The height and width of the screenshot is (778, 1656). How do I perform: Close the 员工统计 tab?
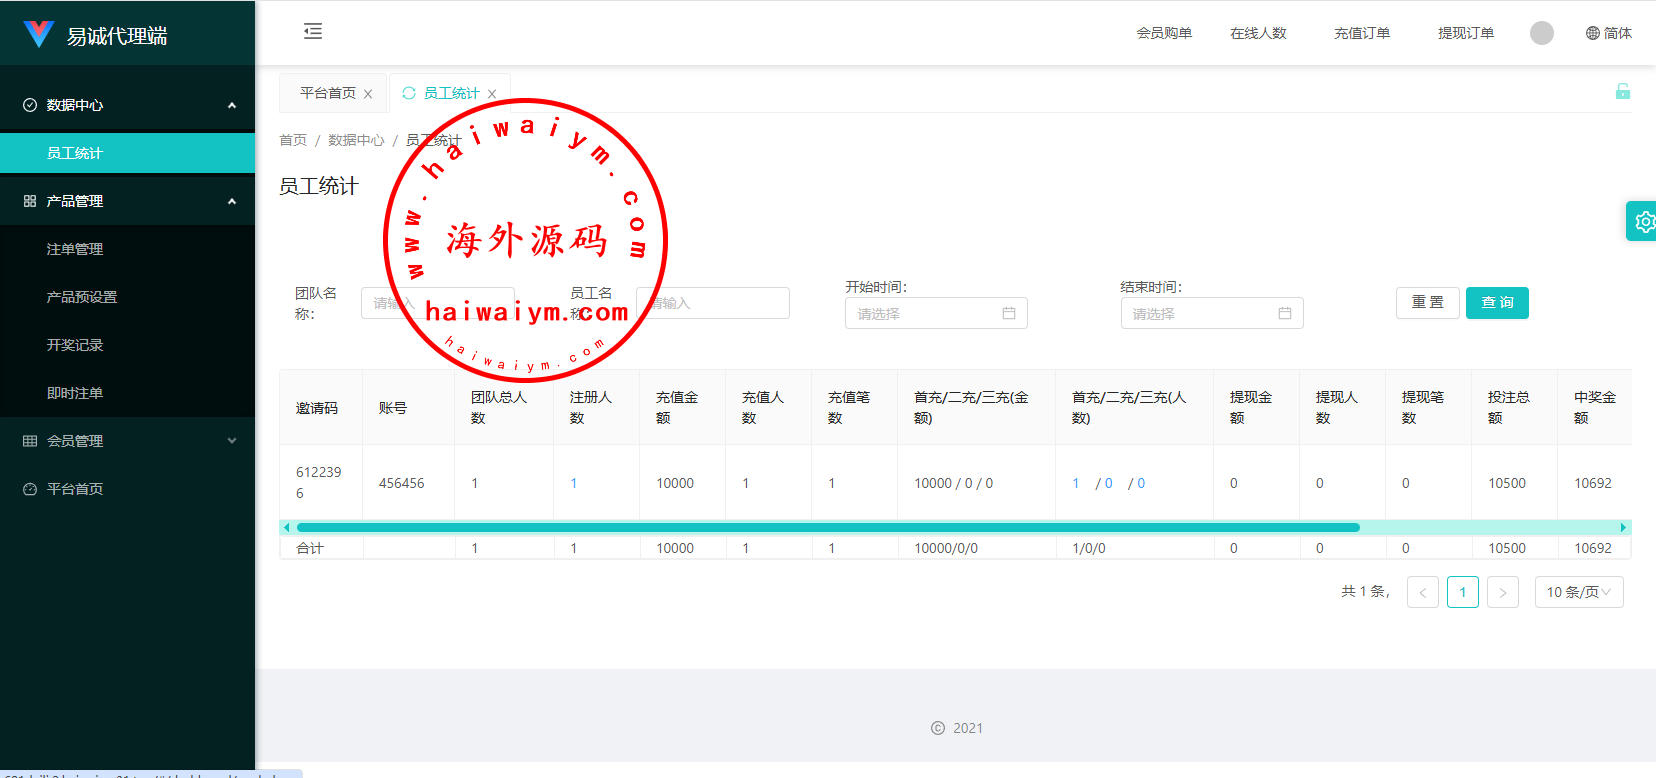[492, 94]
